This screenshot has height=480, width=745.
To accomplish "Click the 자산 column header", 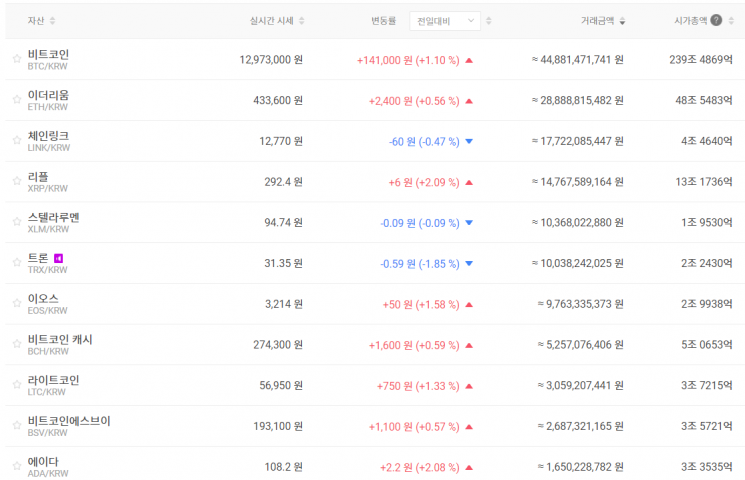I will tap(36, 21).
